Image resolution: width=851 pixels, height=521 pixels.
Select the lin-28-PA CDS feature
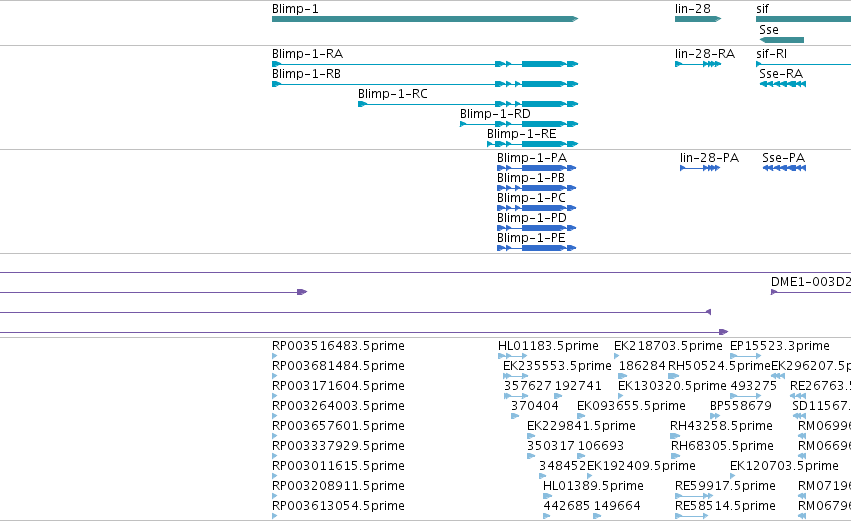[700, 168]
